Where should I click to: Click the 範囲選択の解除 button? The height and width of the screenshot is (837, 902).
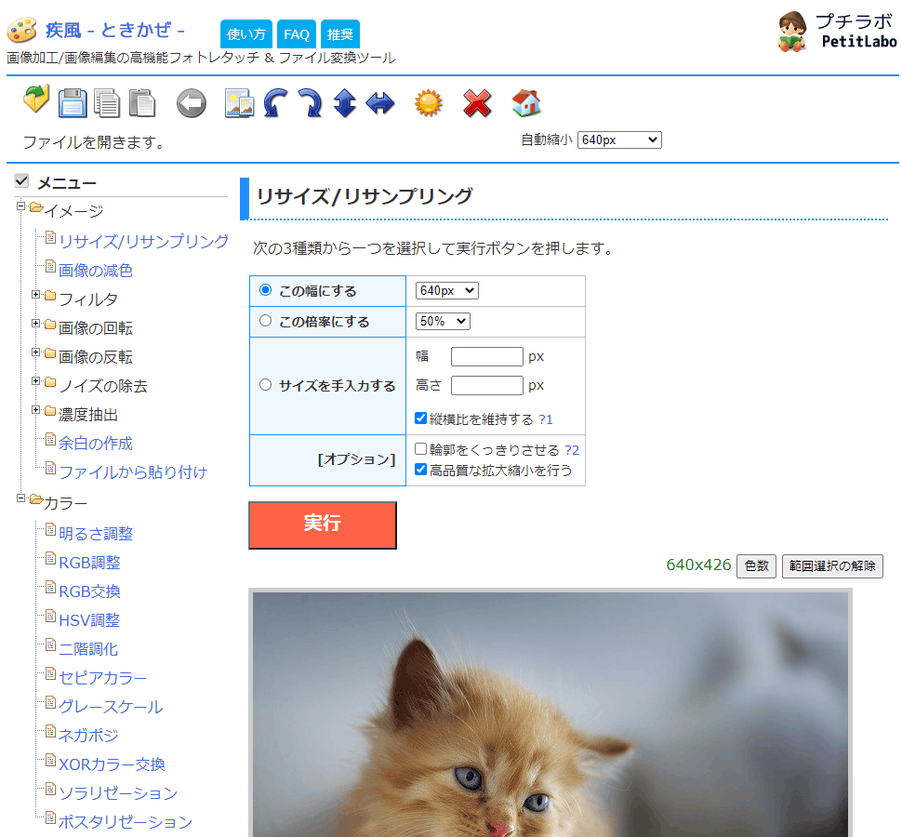[832, 566]
